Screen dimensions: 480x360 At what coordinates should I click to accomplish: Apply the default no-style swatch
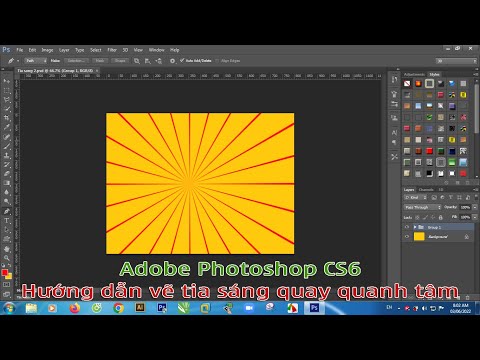[407, 84]
